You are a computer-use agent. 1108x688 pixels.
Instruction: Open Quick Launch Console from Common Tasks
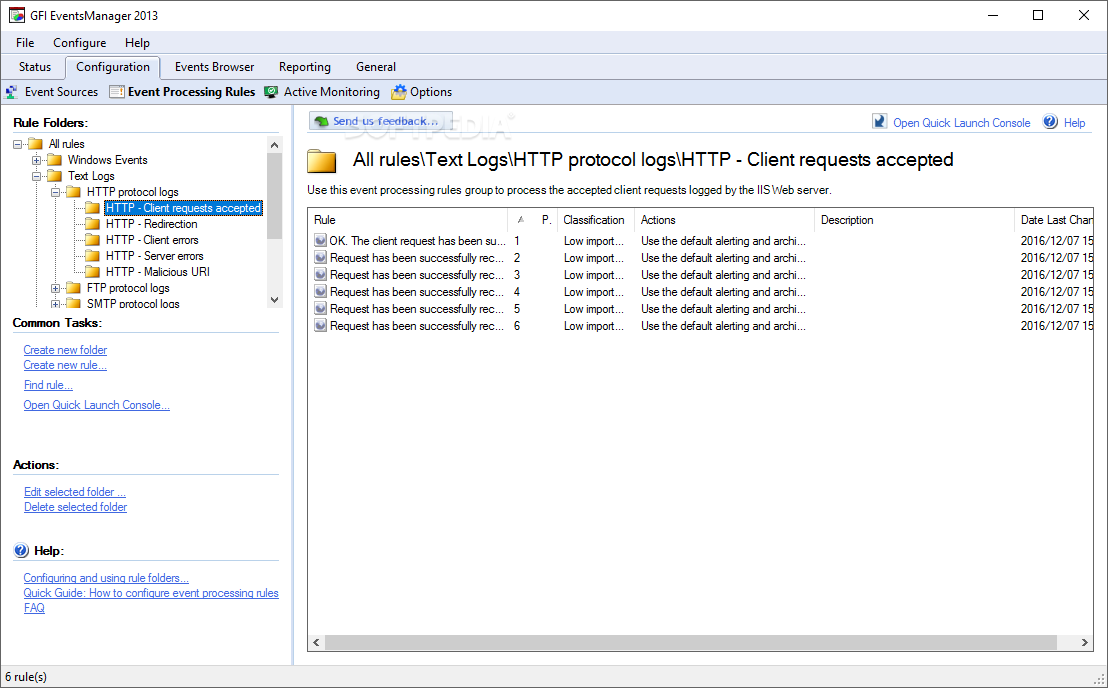click(97, 405)
